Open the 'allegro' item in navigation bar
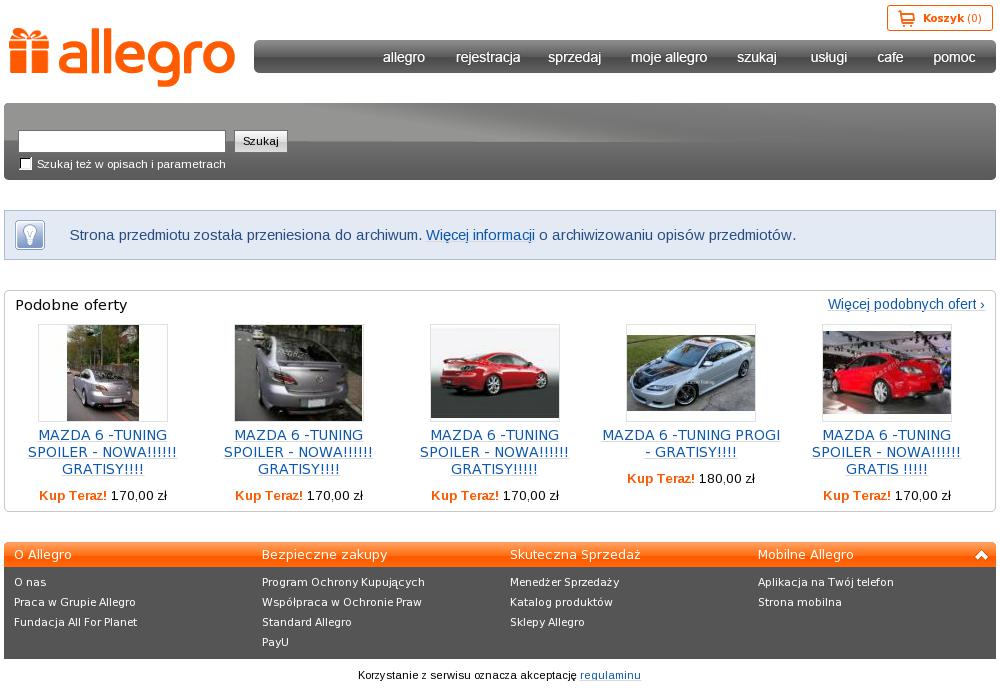The height and width of the screenshot is (695, 1000). (x=404, y=57)
